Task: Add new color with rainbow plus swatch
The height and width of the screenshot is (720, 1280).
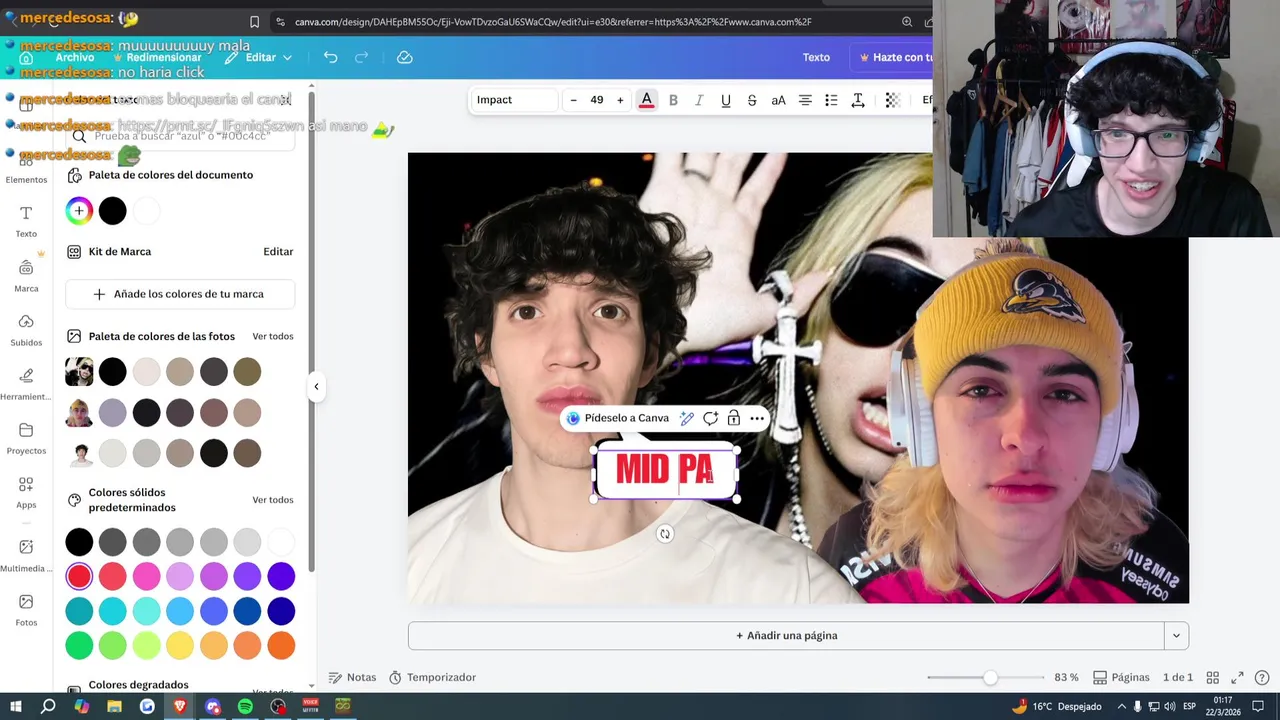Action: [79, 211]
